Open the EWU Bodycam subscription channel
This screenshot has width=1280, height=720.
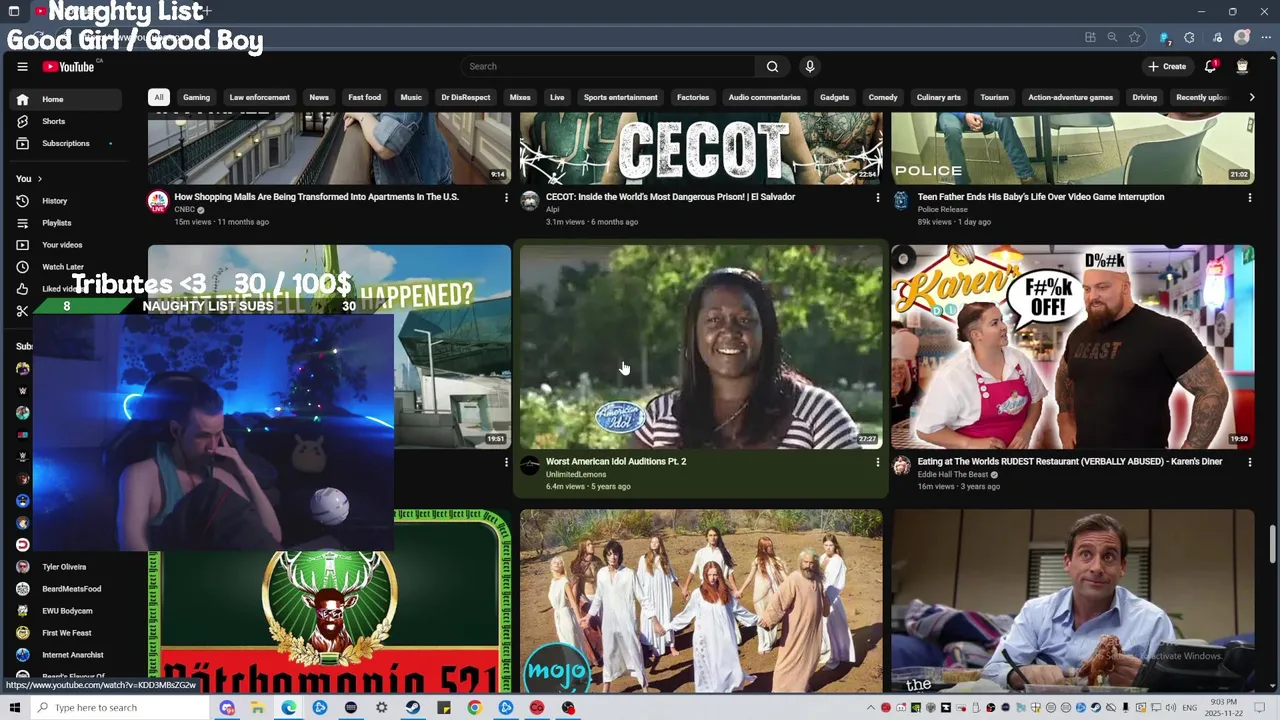click(65, 611)
